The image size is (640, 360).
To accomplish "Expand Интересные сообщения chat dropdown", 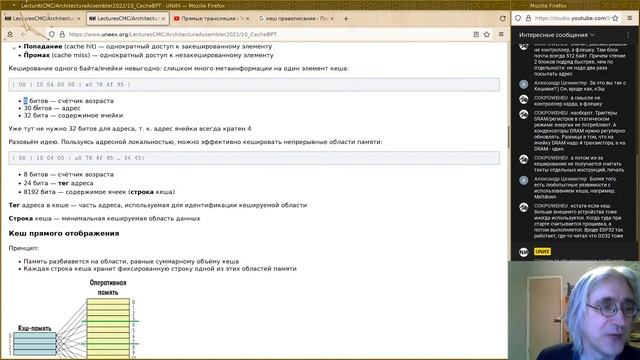I will click(556, 35).
